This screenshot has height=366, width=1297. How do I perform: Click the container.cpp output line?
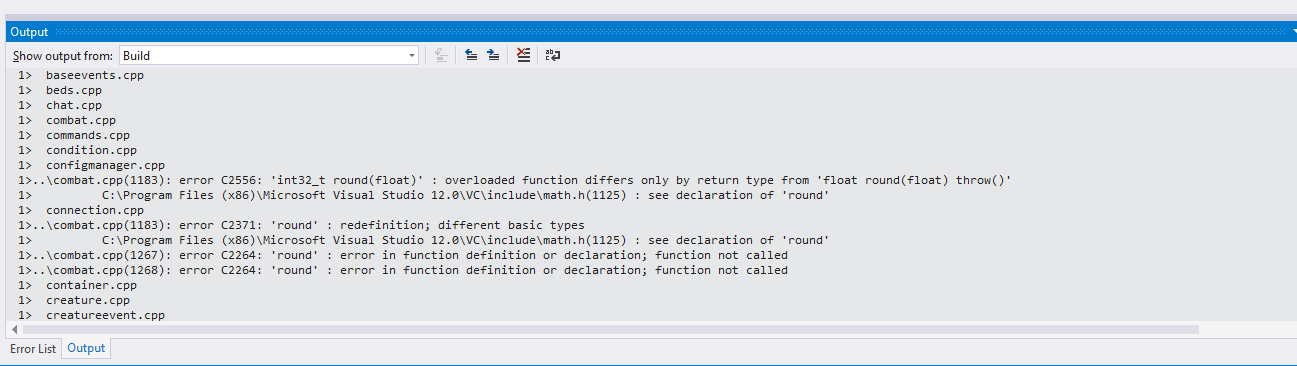coord(77,285)
